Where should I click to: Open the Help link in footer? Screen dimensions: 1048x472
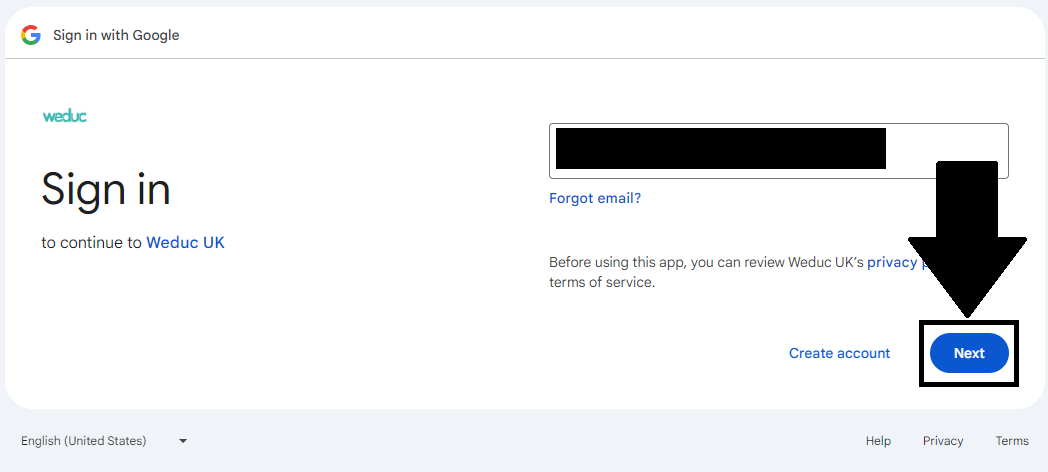[878, 441]
